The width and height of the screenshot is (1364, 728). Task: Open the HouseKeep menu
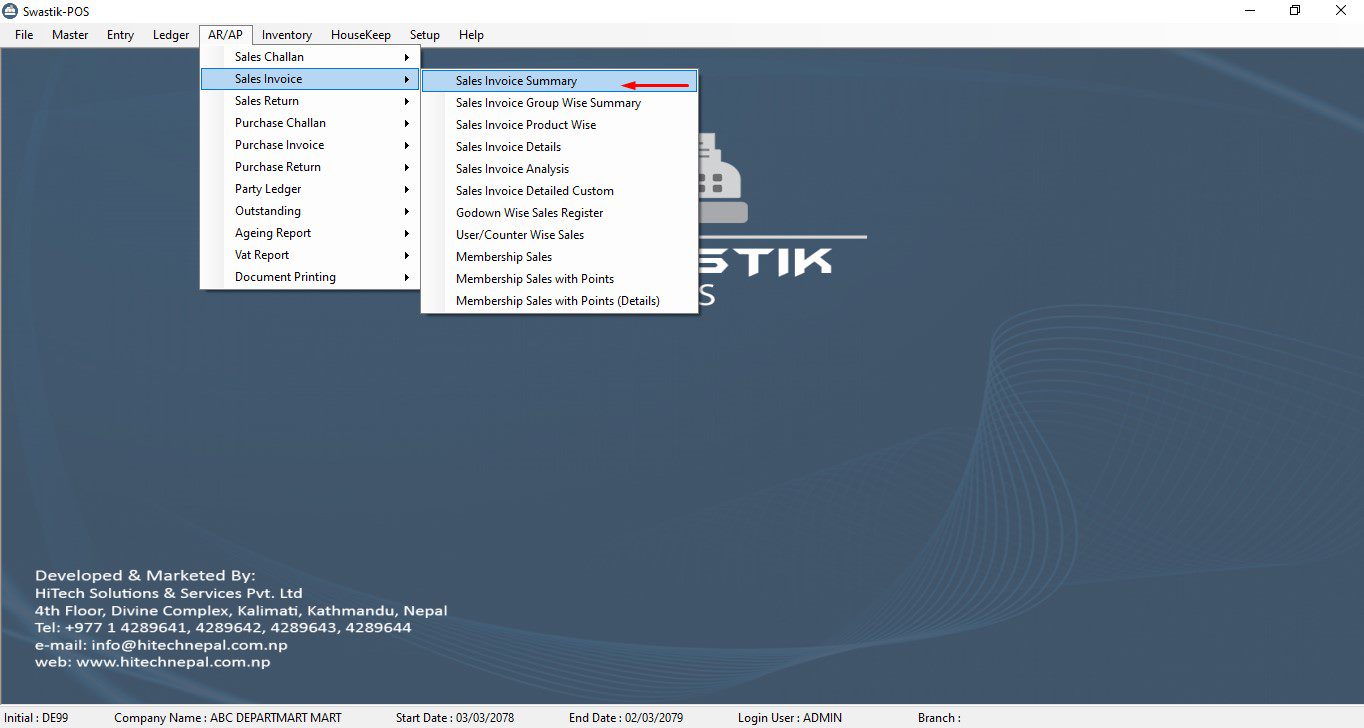[360, 35]
